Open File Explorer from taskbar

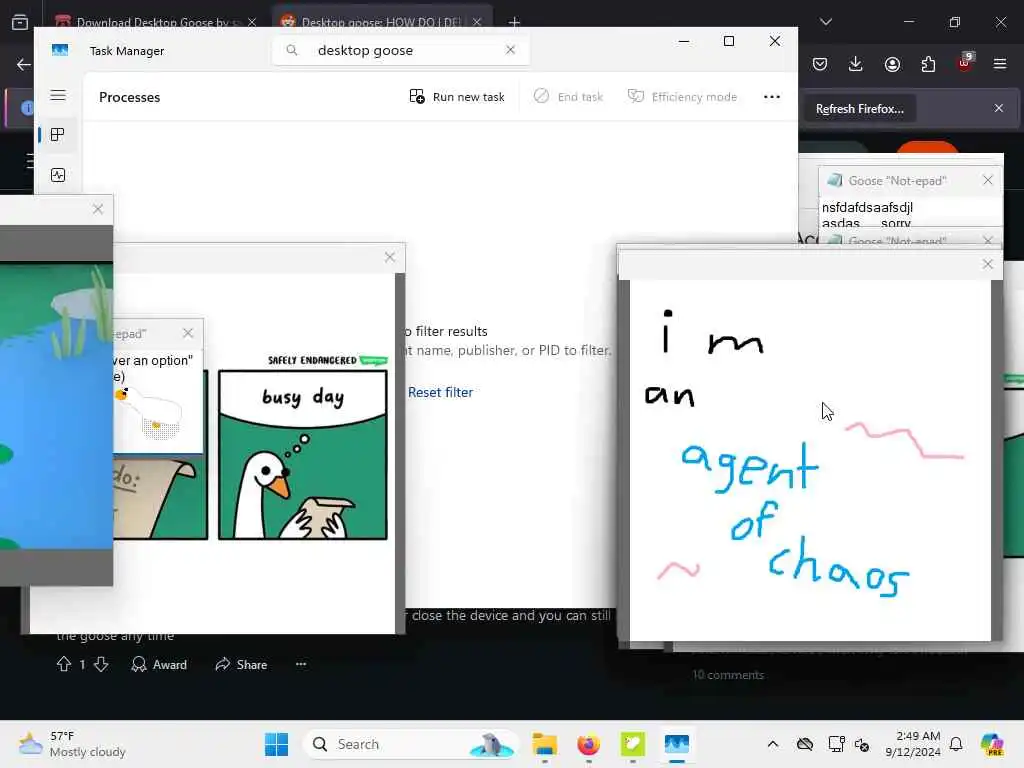pos(545,744)
